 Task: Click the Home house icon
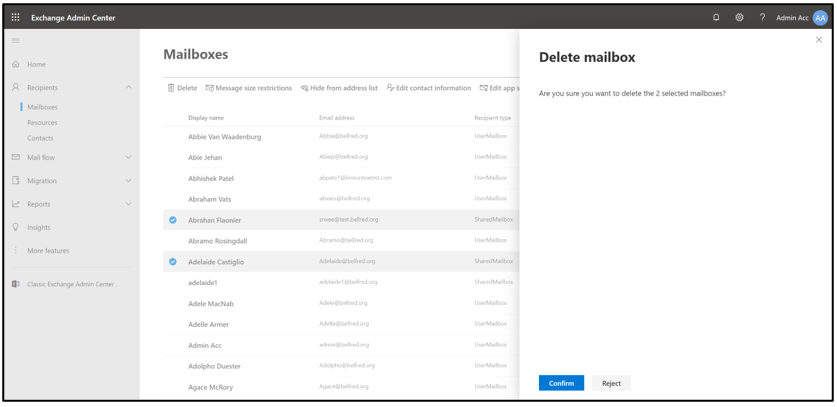15,64
